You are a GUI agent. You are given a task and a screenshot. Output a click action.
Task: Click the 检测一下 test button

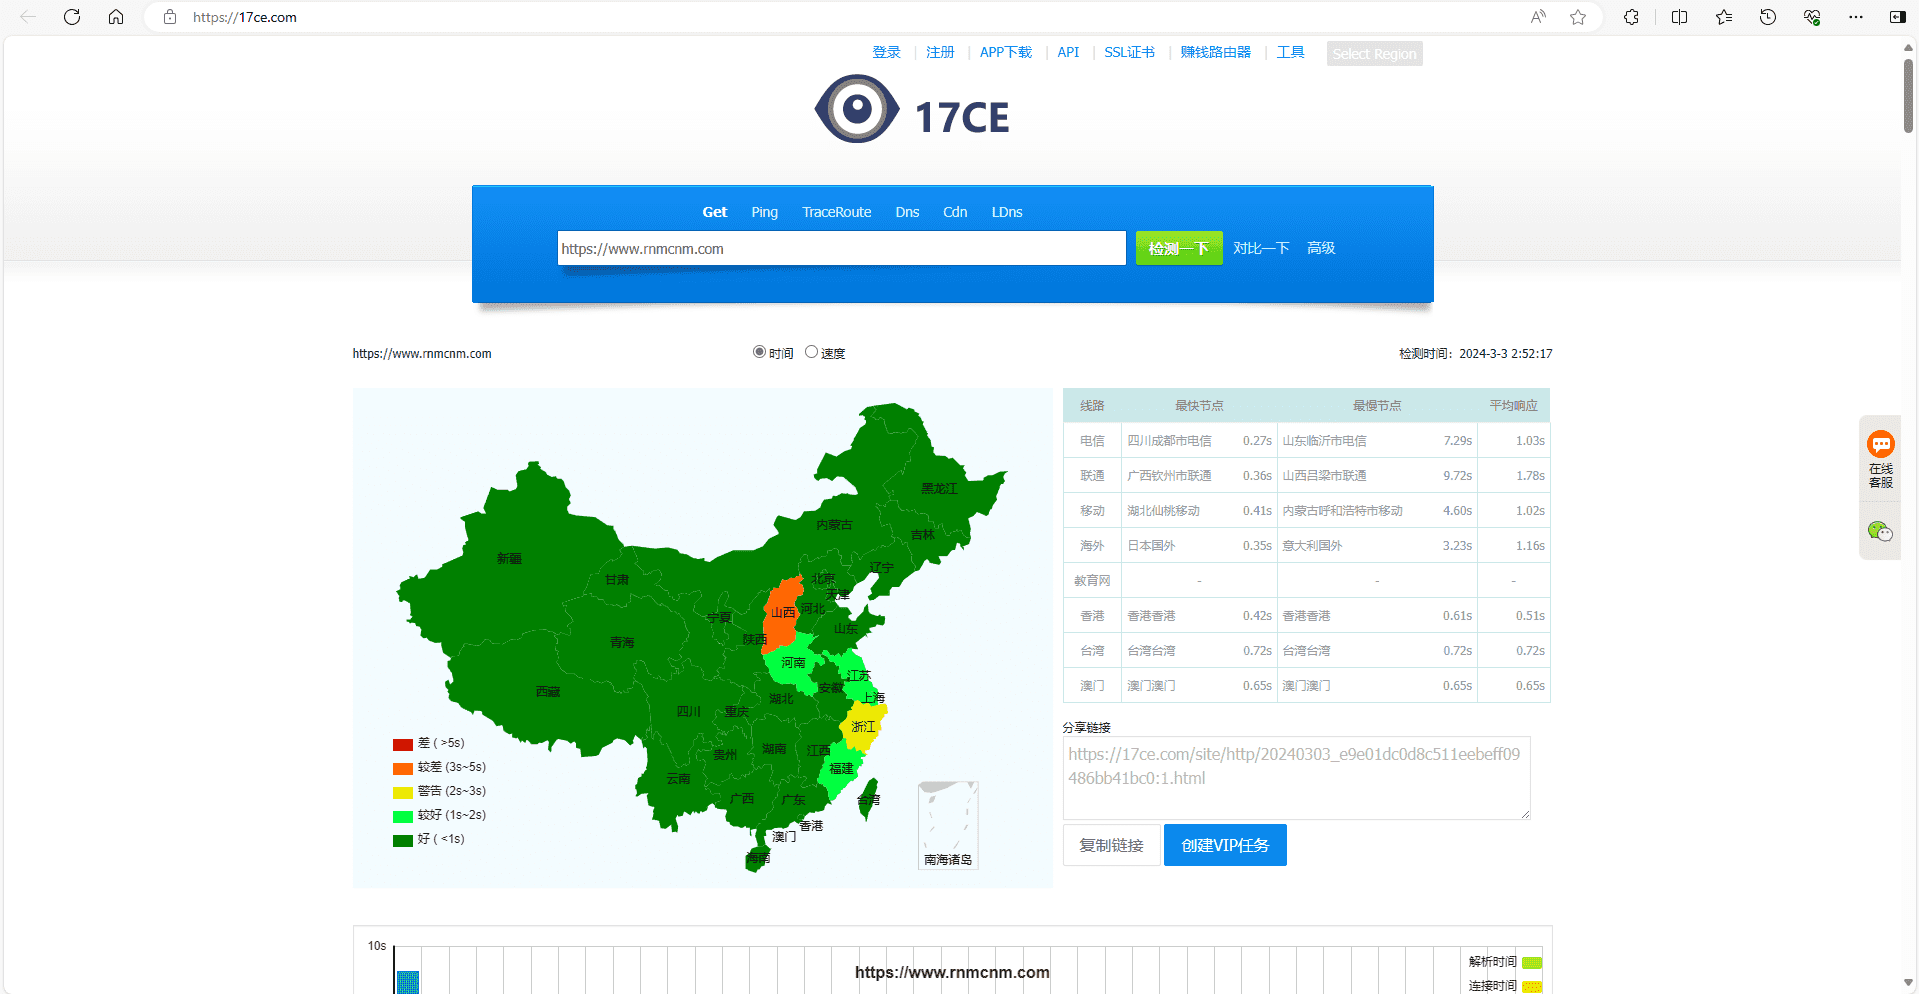point(1178,248)
